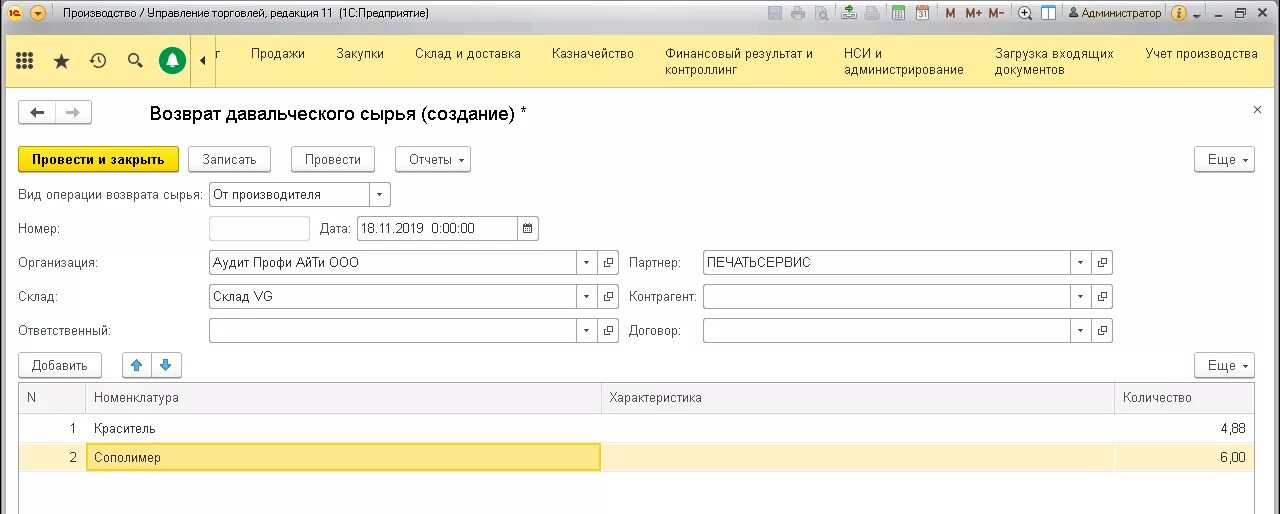Viewport: 1280px width, 514px height.
Task: Go back with the left arrow button
Action: (x=37, y=113)
